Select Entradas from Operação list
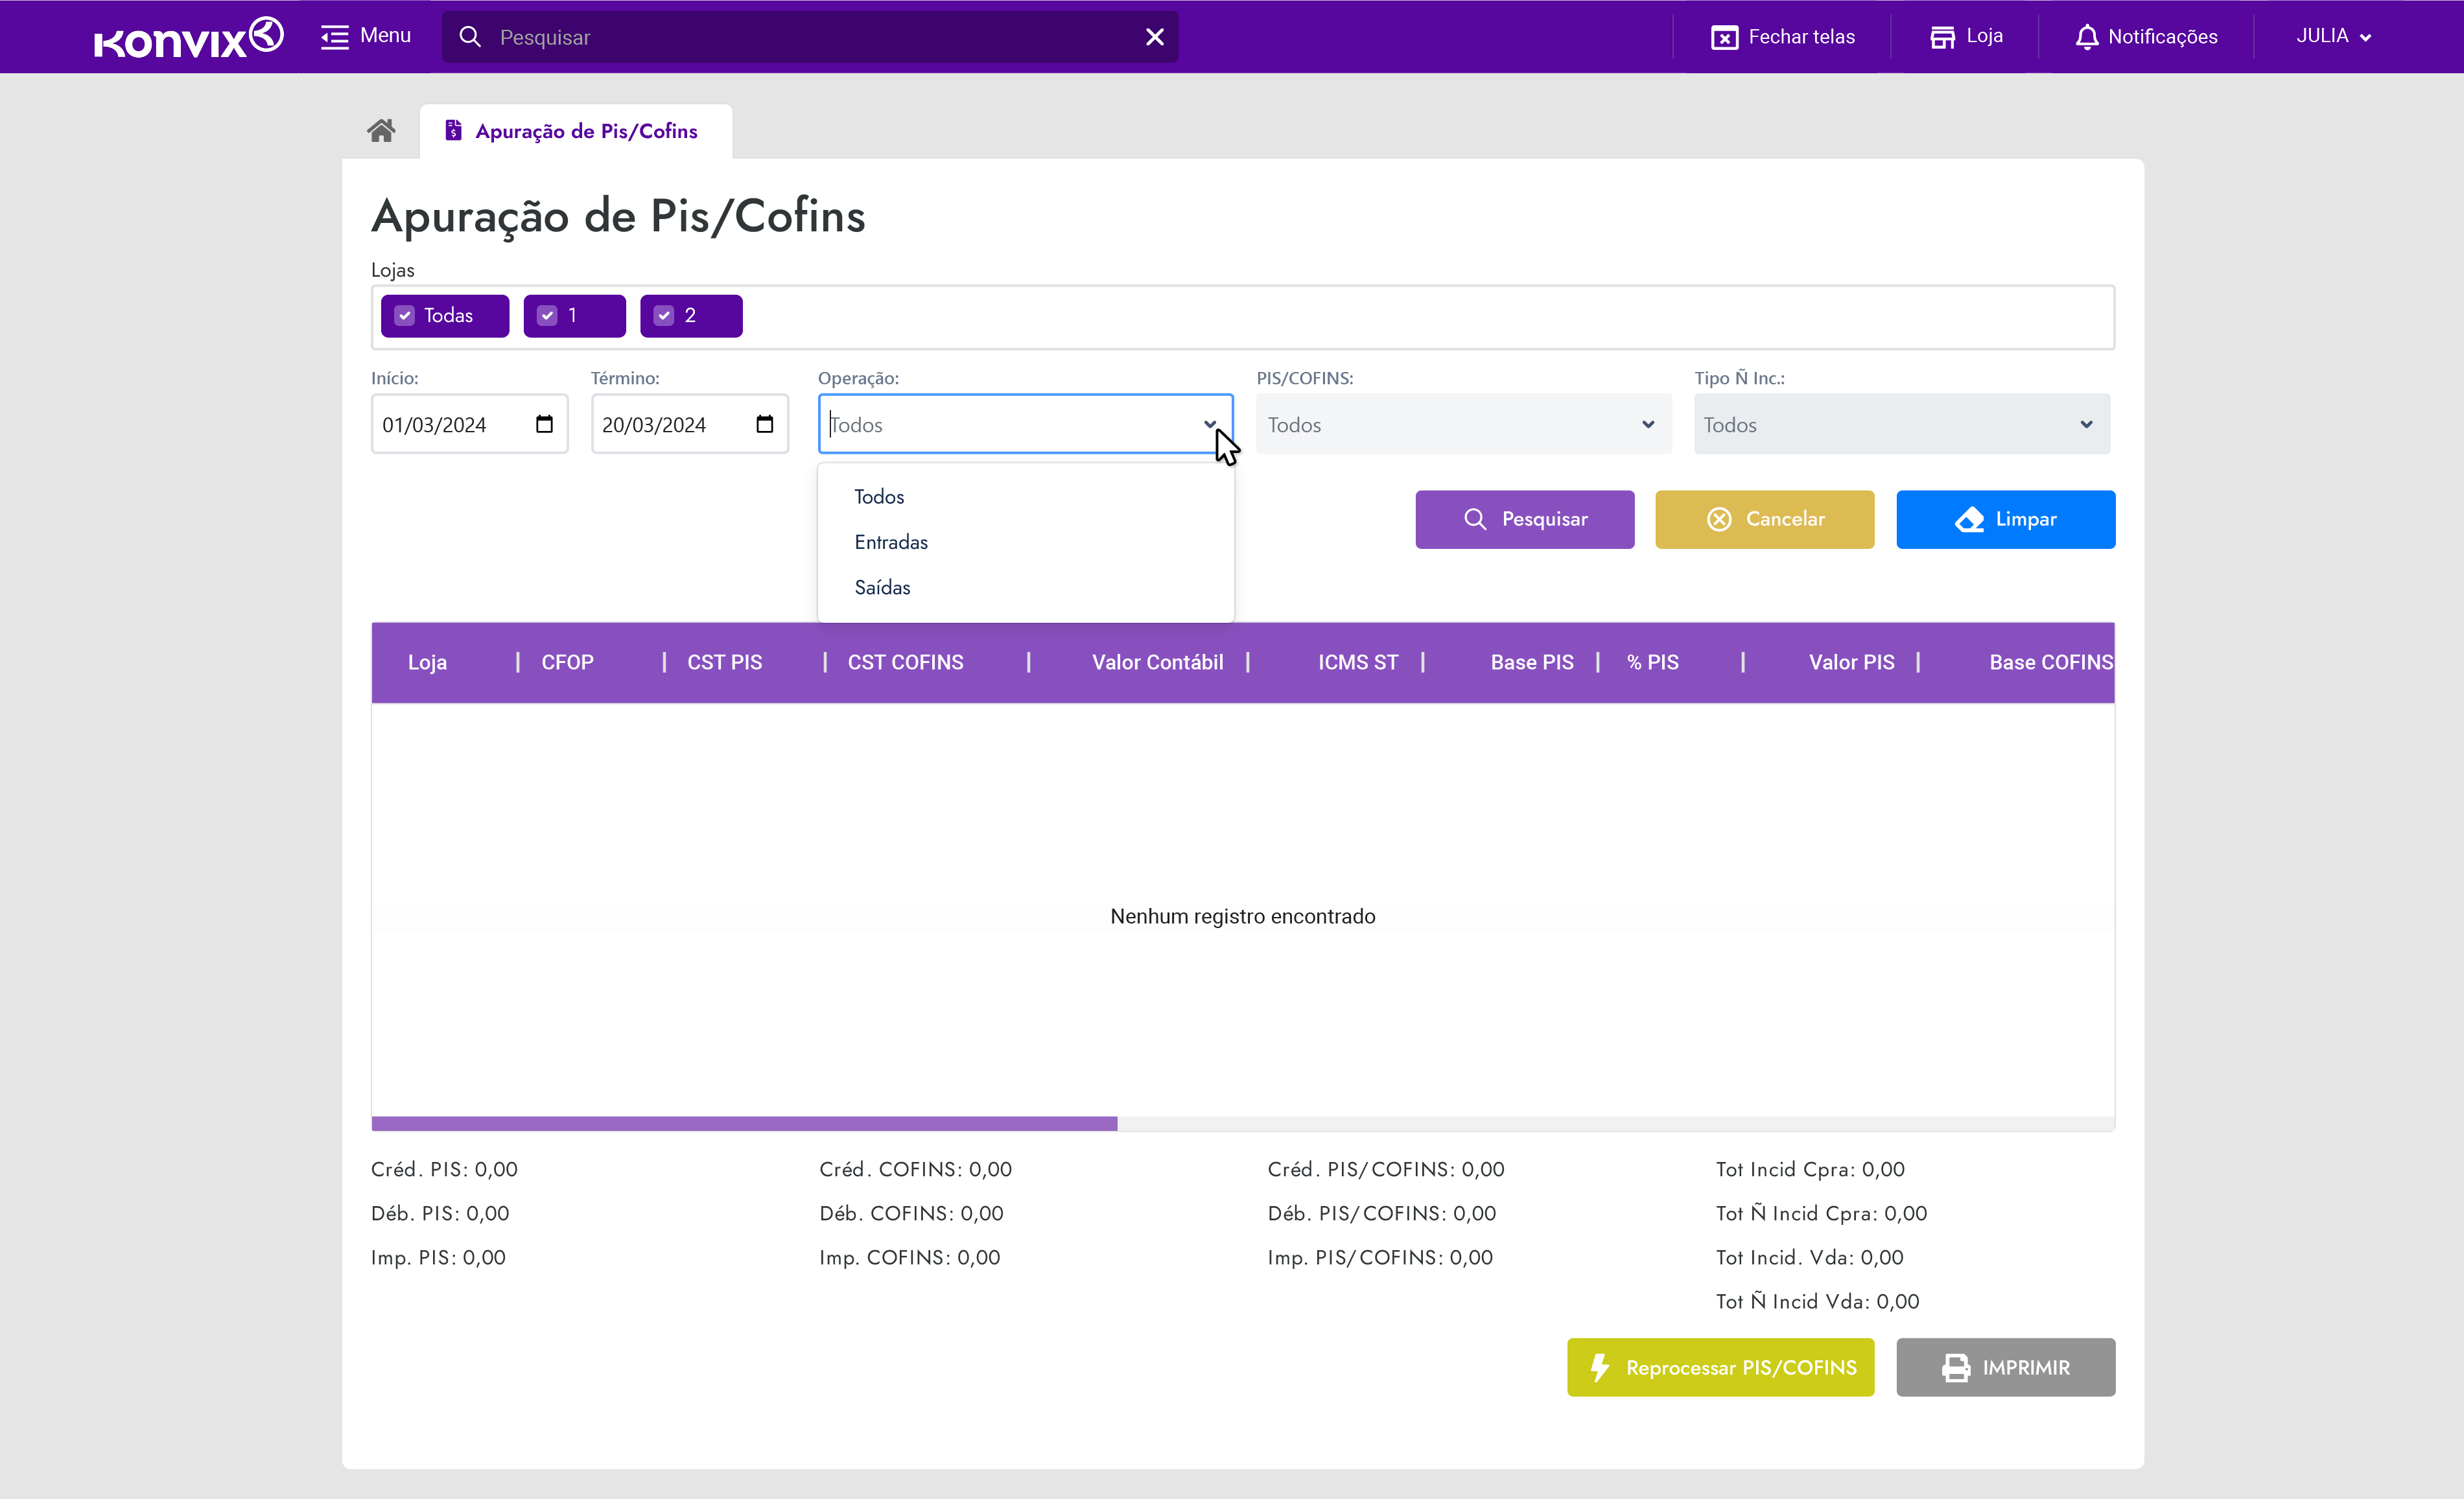The height and width of the screenshot is (1499, 2464). click(891, 542)
